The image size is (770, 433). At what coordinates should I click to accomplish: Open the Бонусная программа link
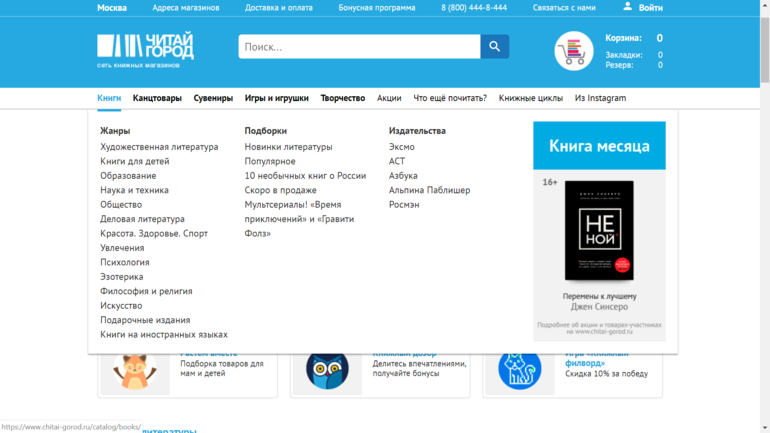tap(376, 8)
